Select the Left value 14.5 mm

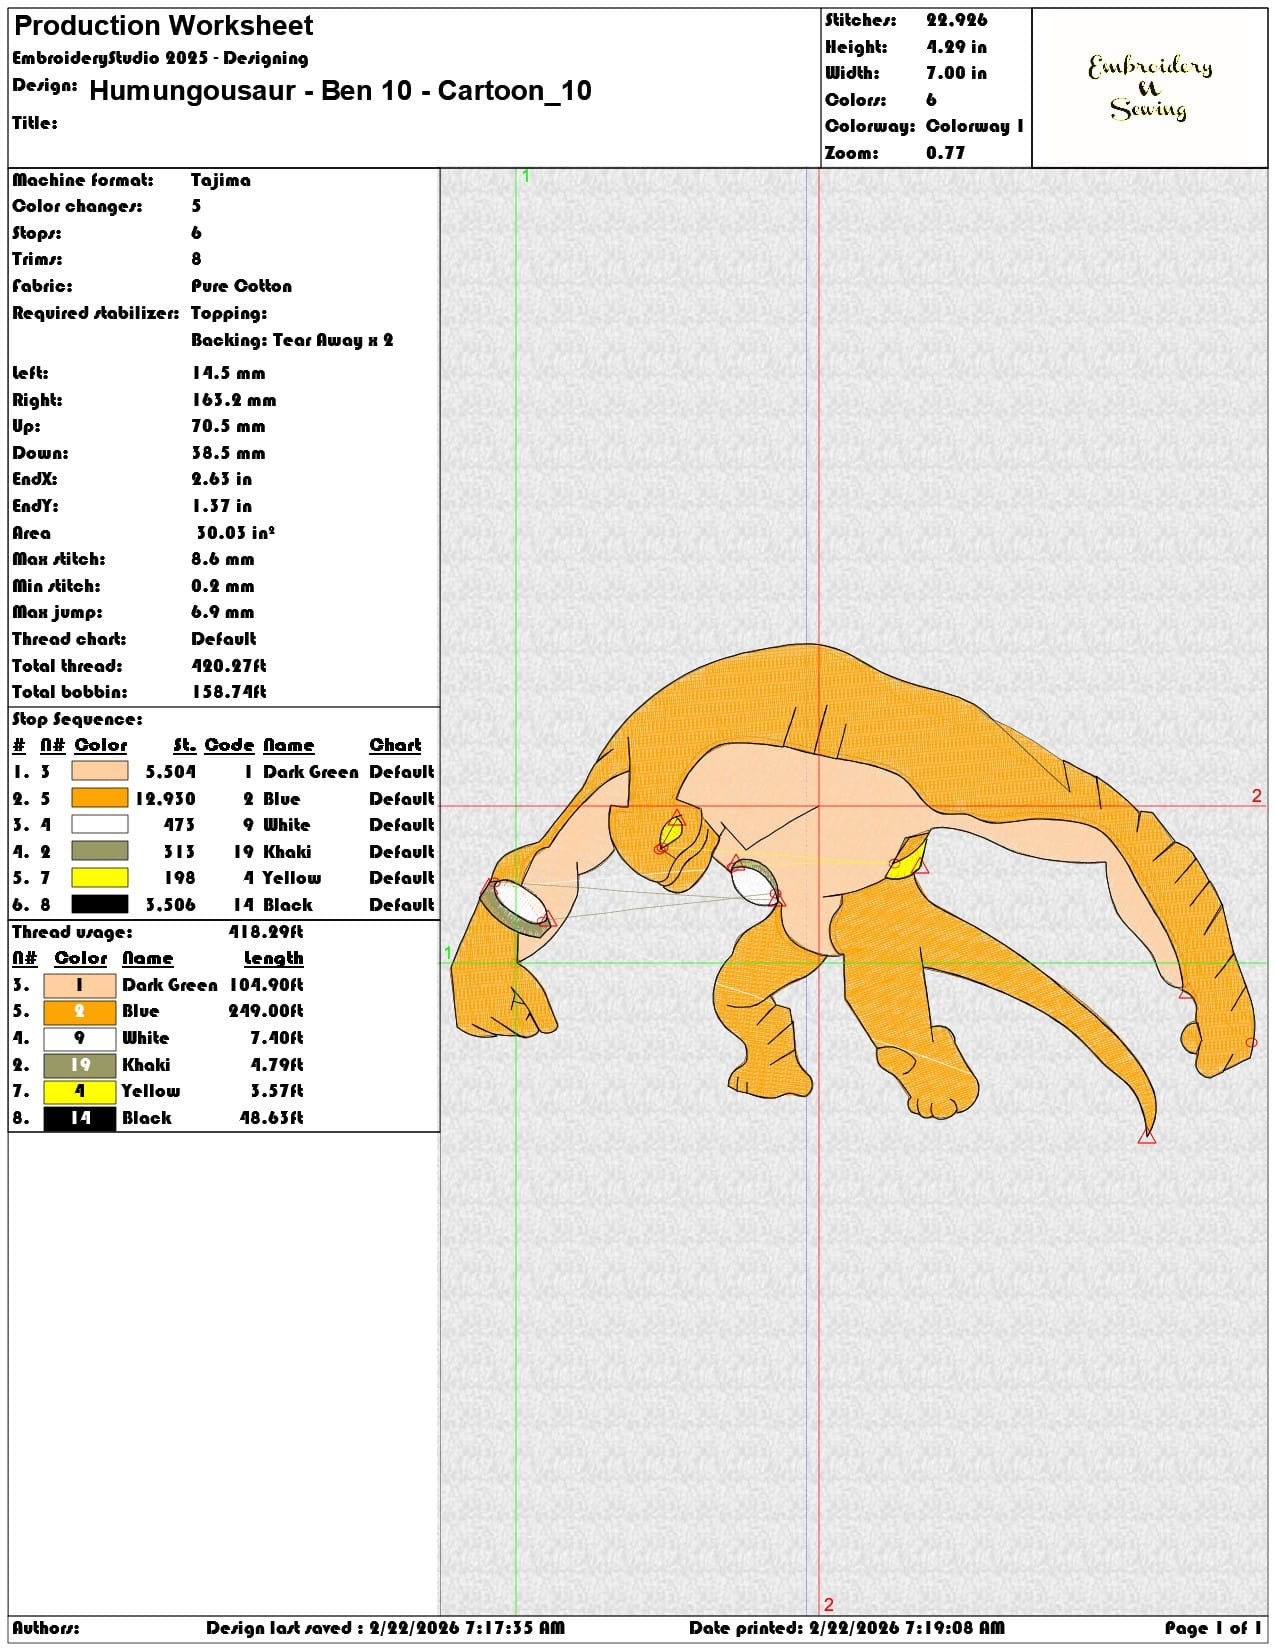click(x=228, y=373)
